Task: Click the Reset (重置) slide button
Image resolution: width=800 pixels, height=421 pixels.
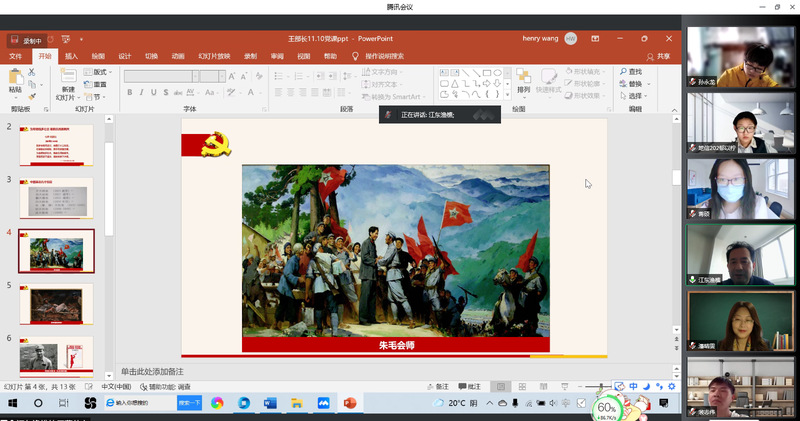Action: pyautogui.click(x=98, y=84)
